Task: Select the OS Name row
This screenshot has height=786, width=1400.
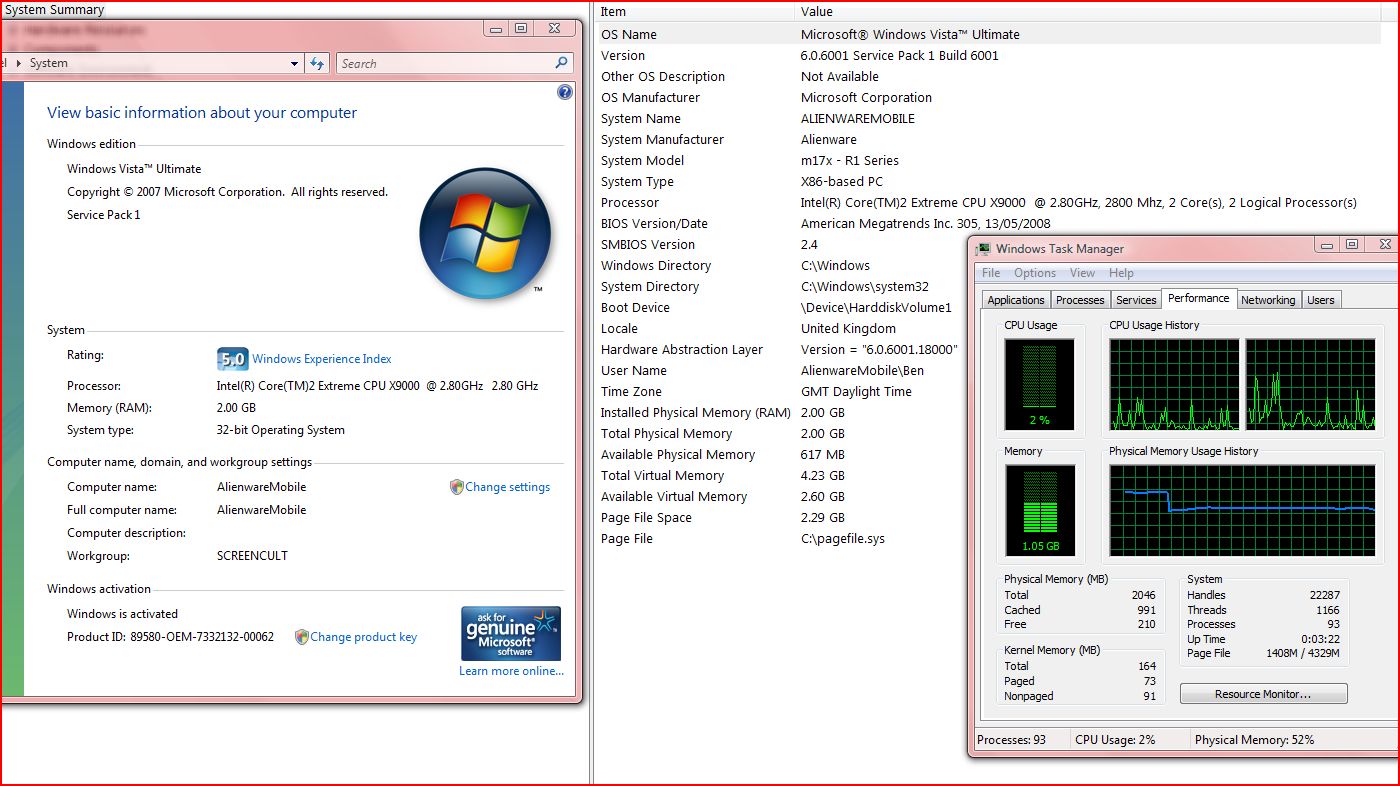Action: [988, 34]
